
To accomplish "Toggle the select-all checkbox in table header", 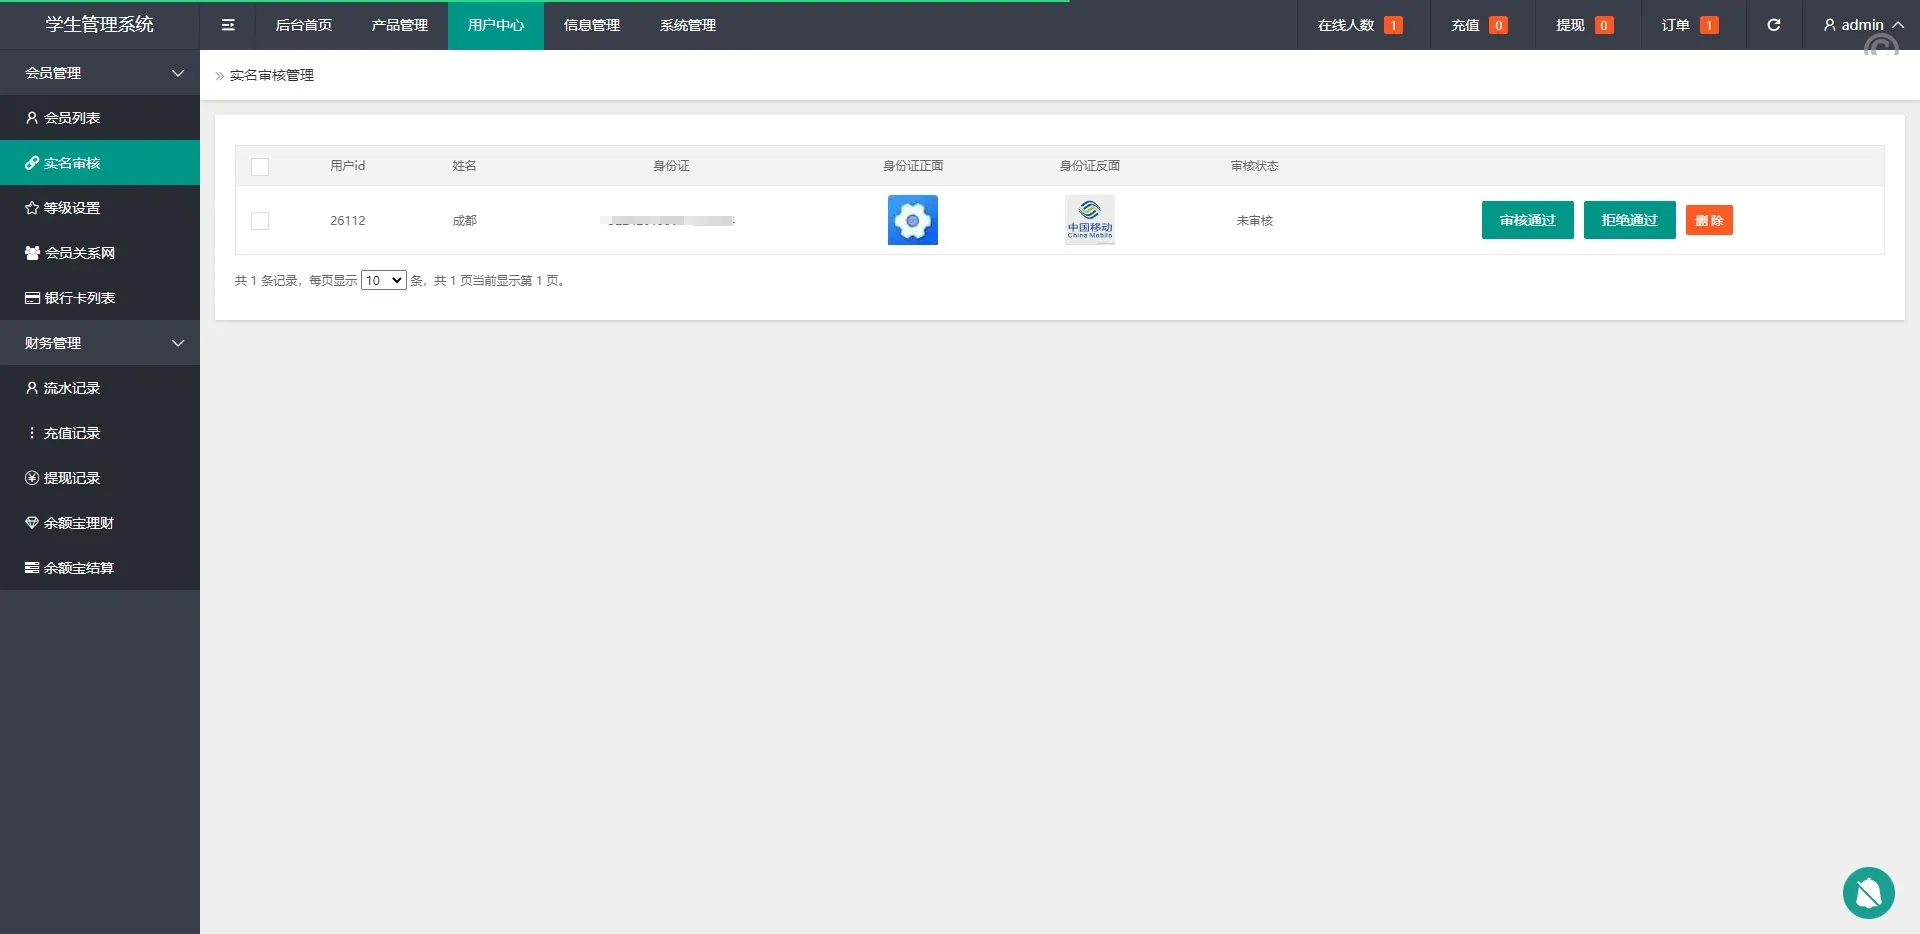I will [260, 166].
